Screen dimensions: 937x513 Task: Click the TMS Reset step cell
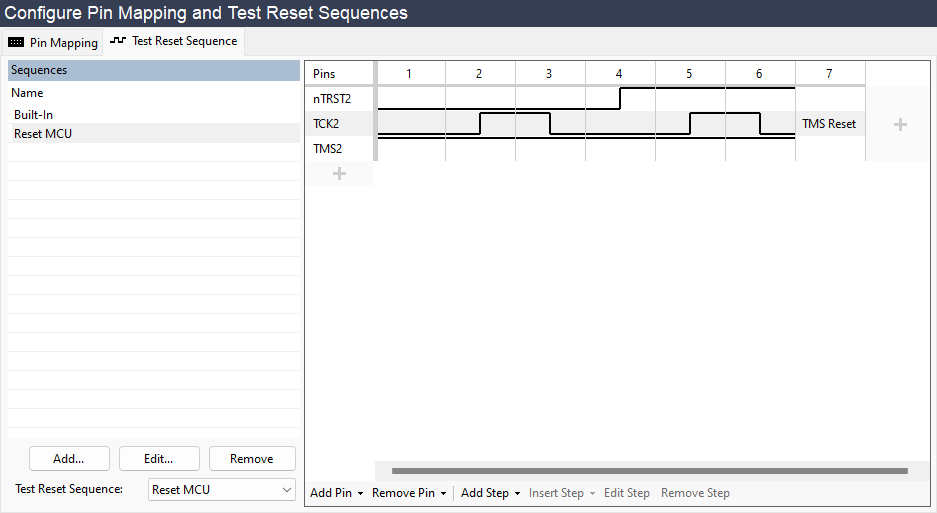829,124
